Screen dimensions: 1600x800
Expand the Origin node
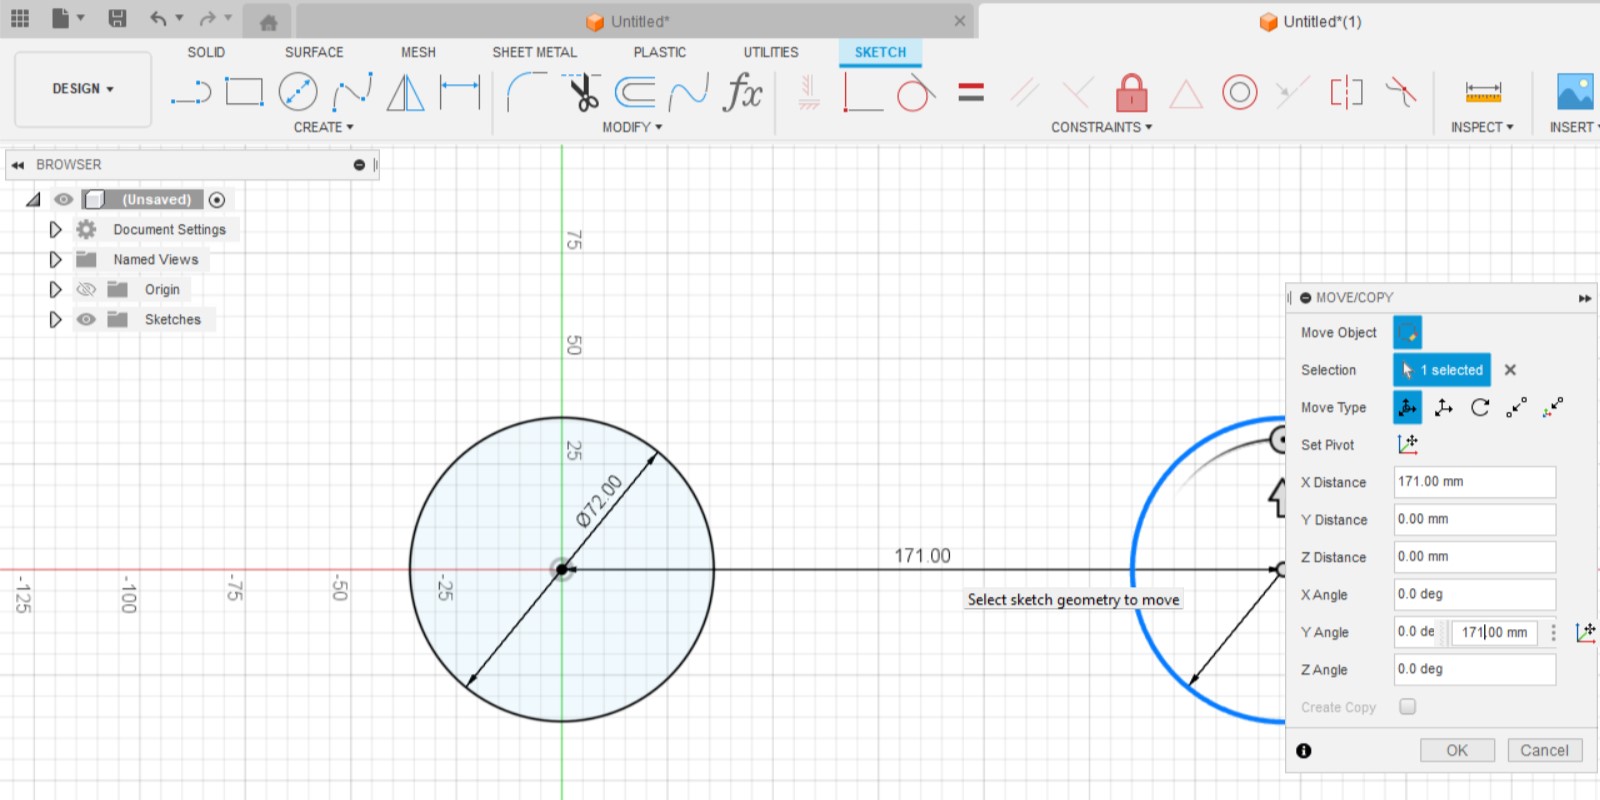pyautogui.click(x=55, y=289)
